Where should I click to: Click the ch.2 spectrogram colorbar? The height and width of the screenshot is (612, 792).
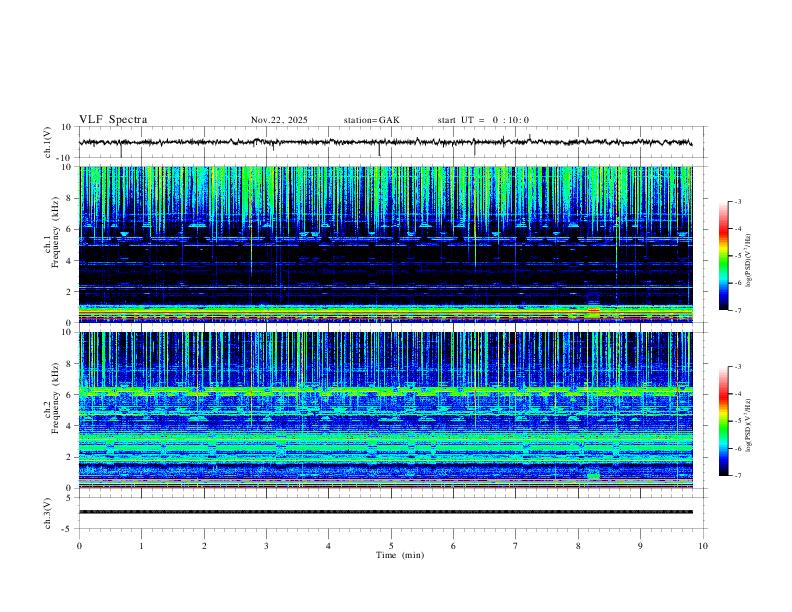[x=723, y=421]
